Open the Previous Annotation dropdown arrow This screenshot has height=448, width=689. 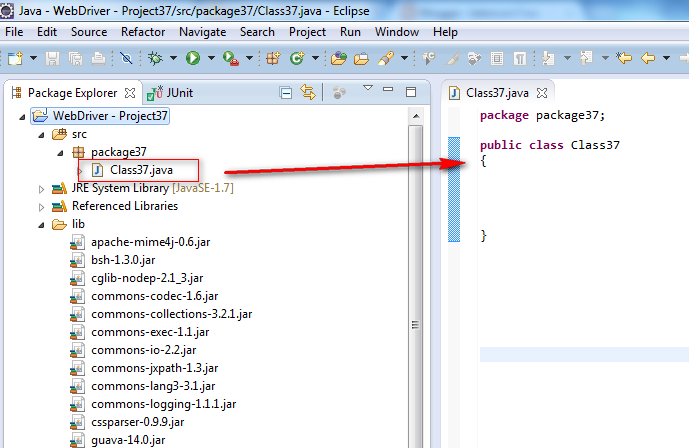click(605, 58)
